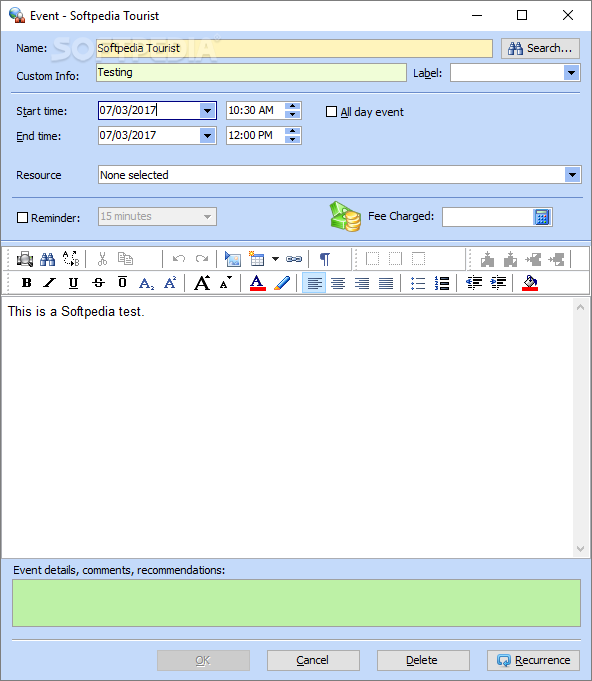Click the cut scissors icon
This screenshot has height=681, width=592.
tap(102, 259)
